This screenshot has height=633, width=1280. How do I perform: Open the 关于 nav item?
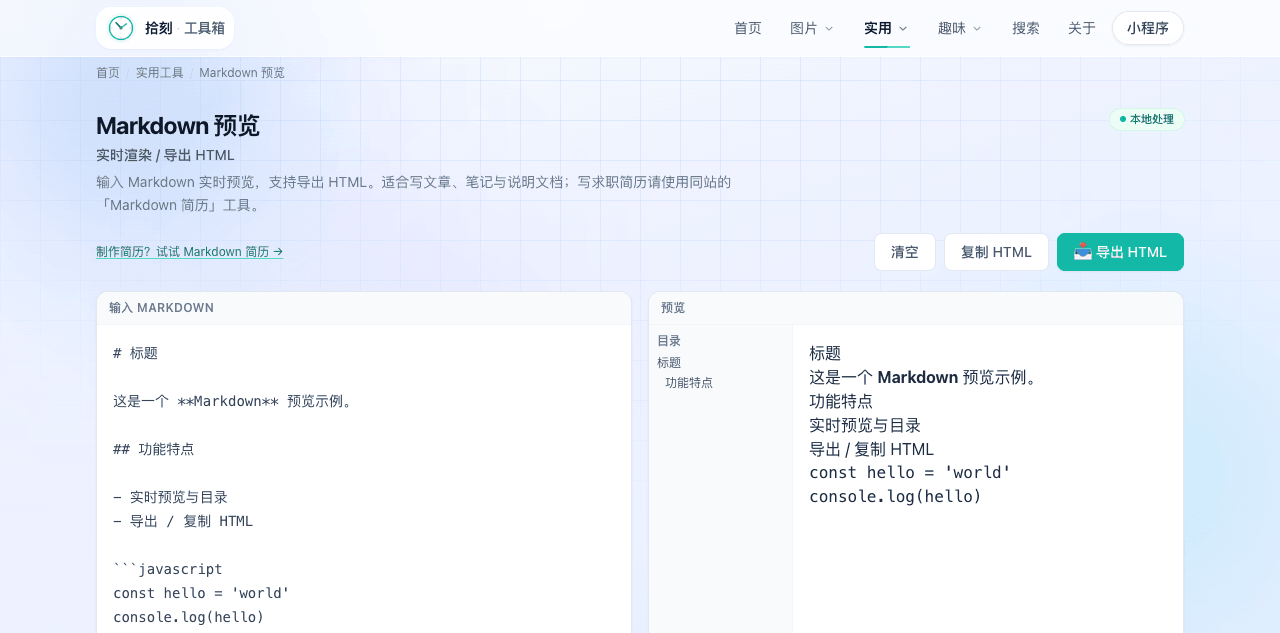1082,28
